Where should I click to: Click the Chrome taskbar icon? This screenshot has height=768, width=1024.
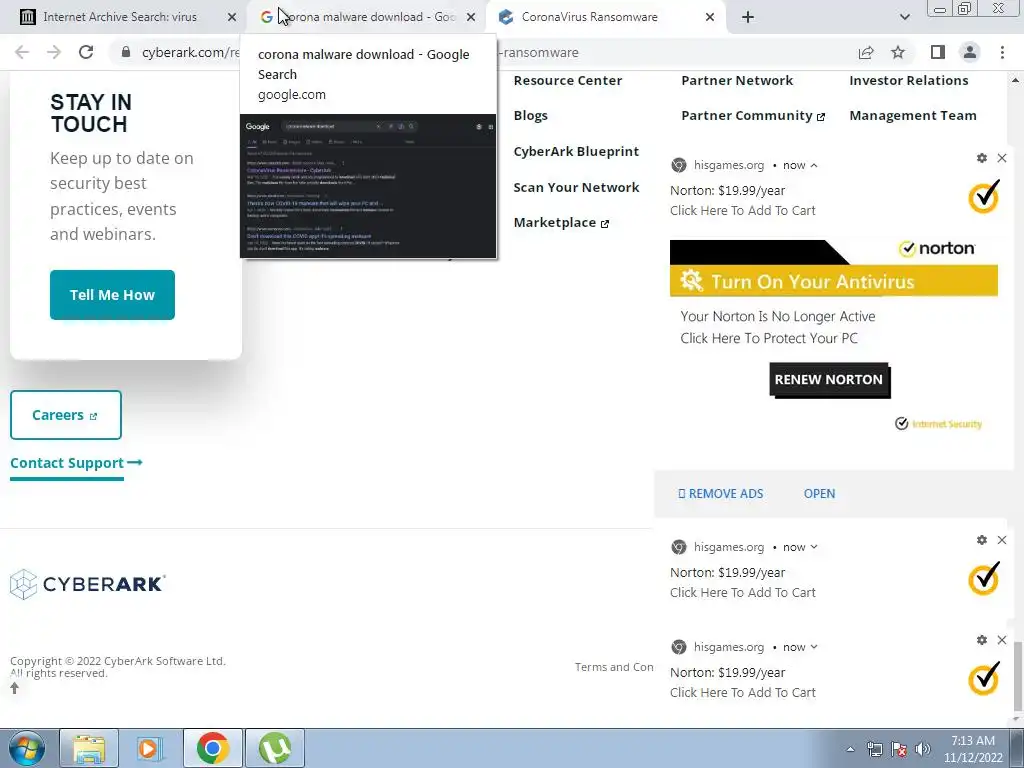tap(213, 748)
